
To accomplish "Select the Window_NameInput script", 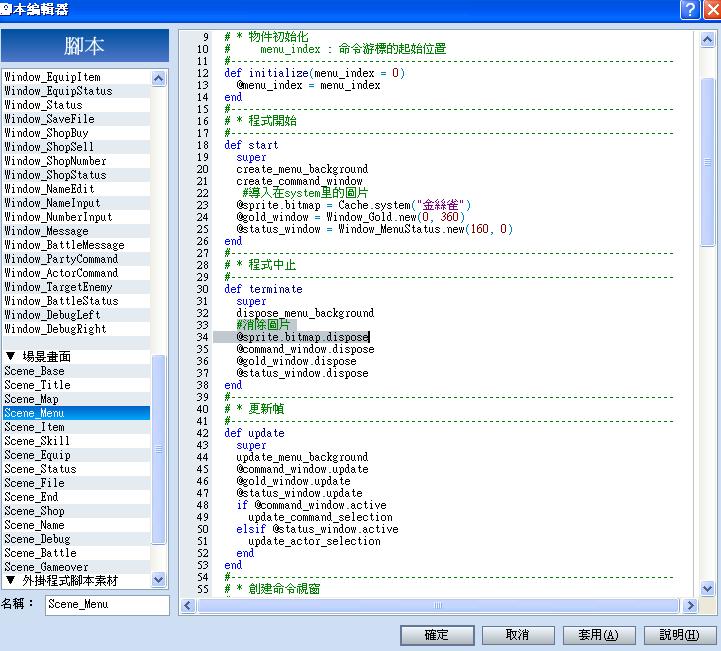I will (76, 203).
